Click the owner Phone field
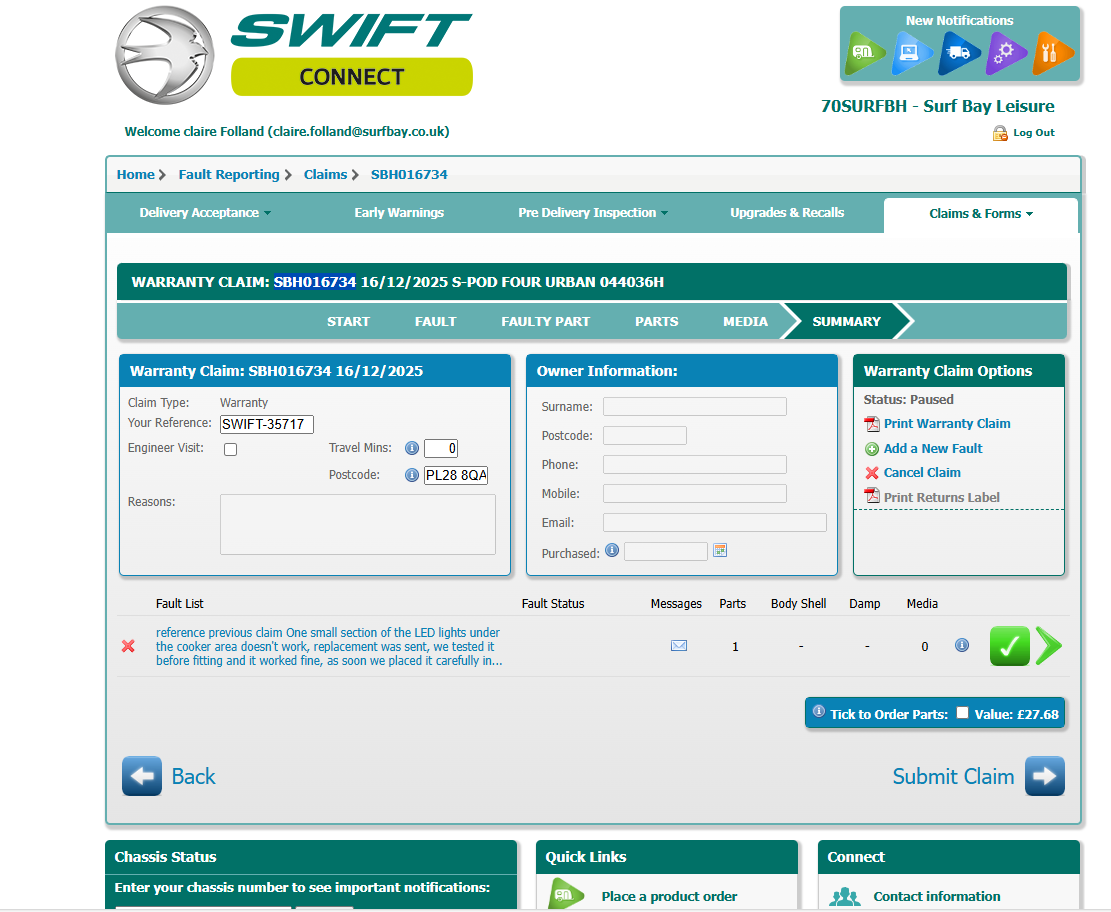 694,465
